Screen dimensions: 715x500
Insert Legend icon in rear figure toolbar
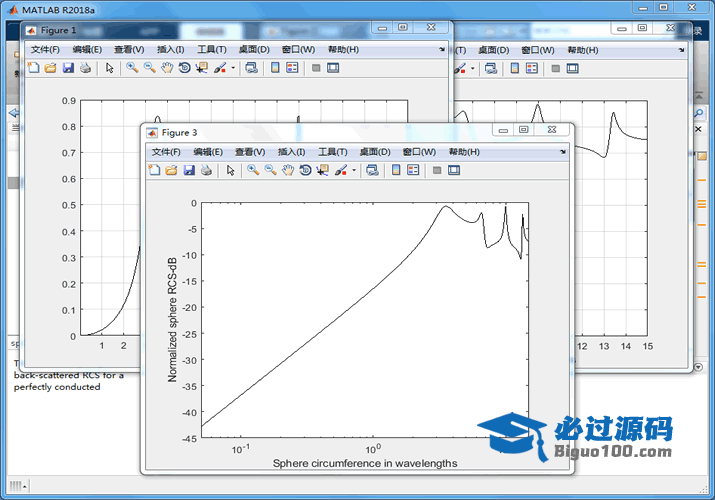point(532,68)
